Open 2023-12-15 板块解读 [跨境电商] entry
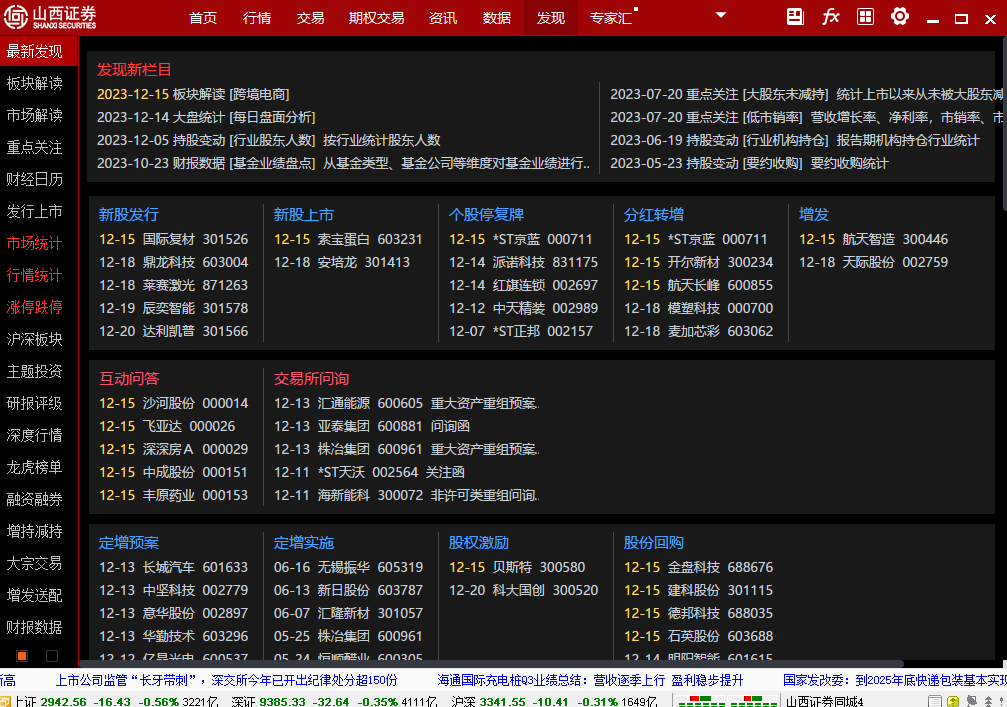Screen dimensions: 1007x707 (x=193, y=94)
